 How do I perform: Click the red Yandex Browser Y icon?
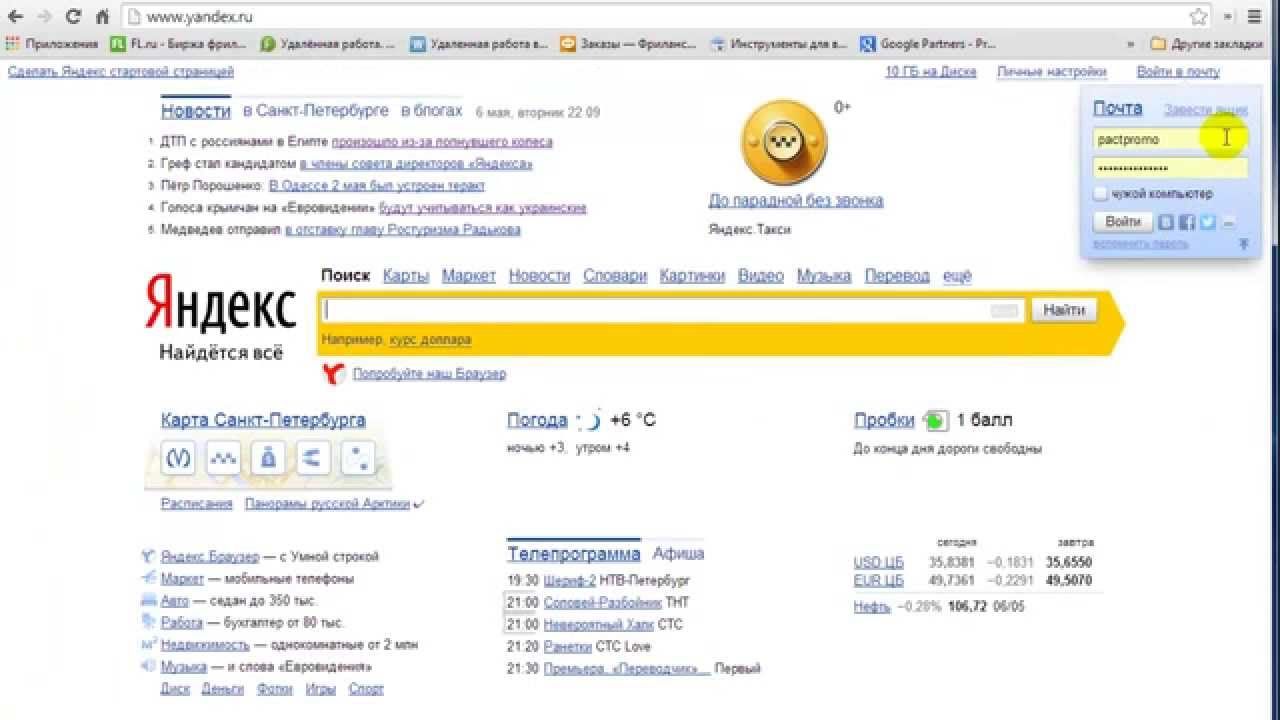334,374
